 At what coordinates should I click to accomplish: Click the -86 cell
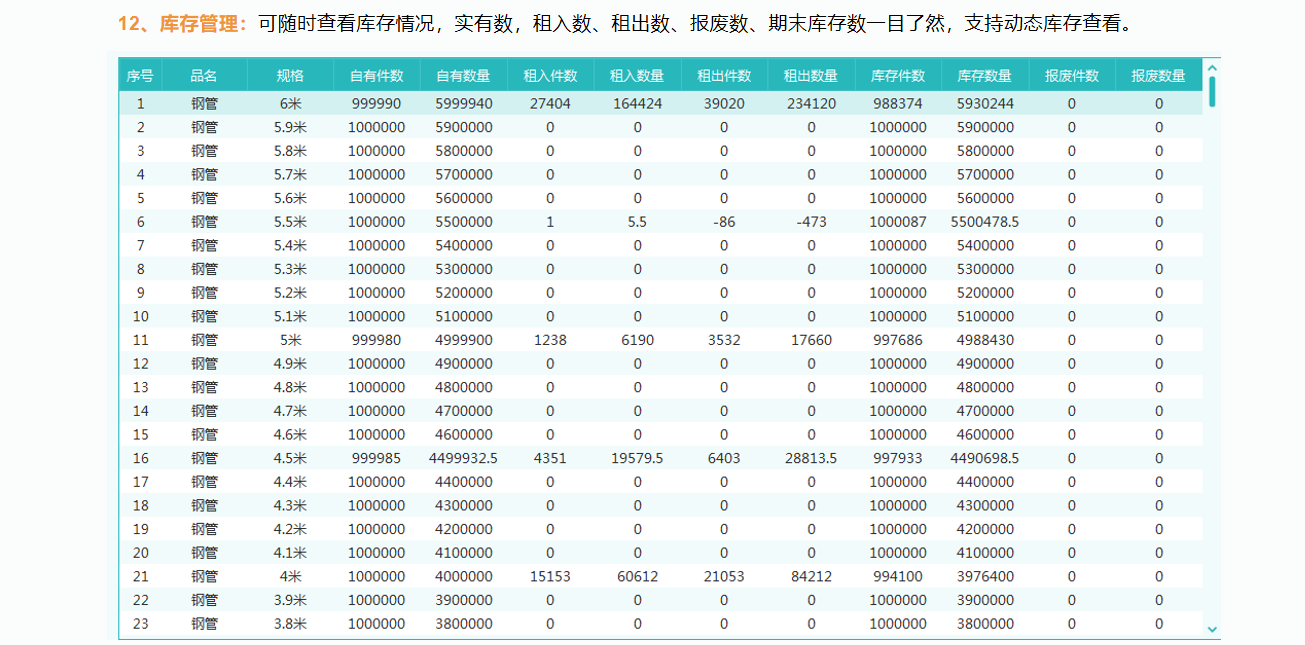coord(724,222)
